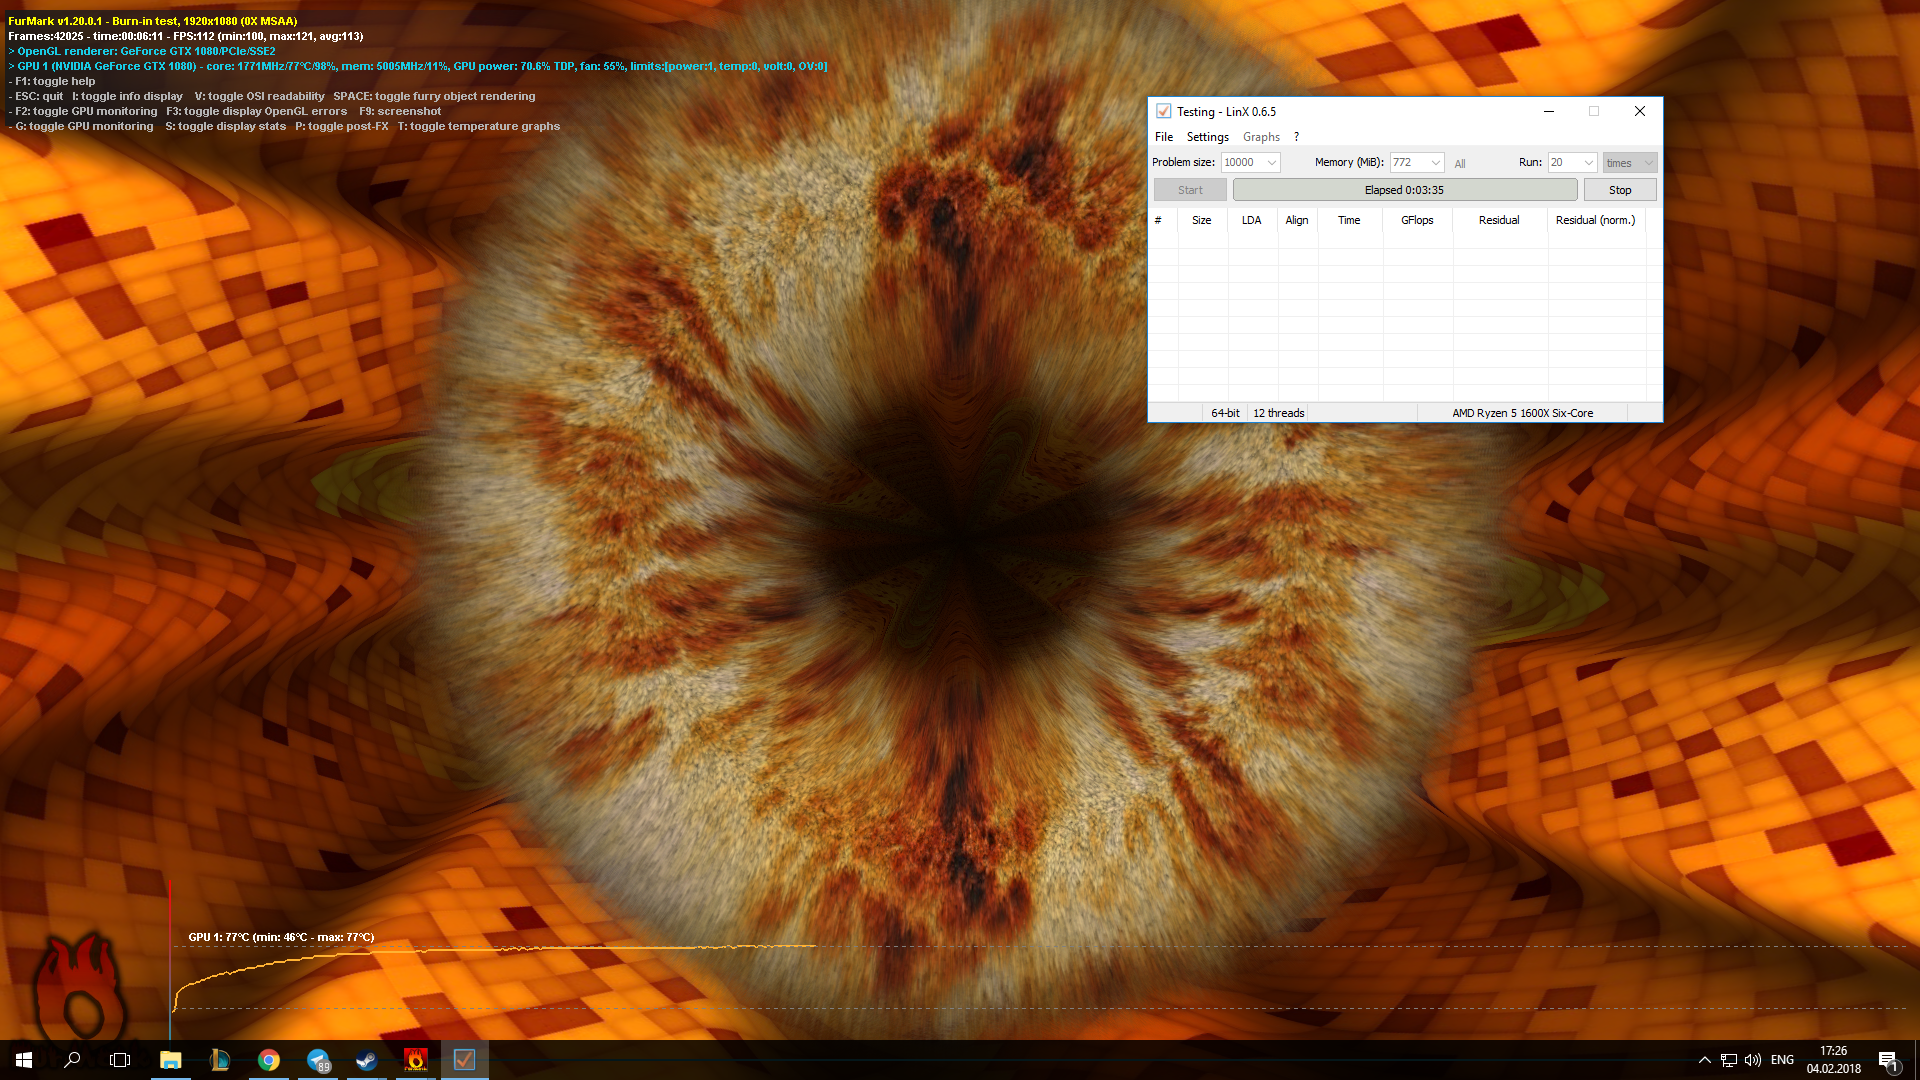Open League of Legends taskbar icon

coord(219,1060)
